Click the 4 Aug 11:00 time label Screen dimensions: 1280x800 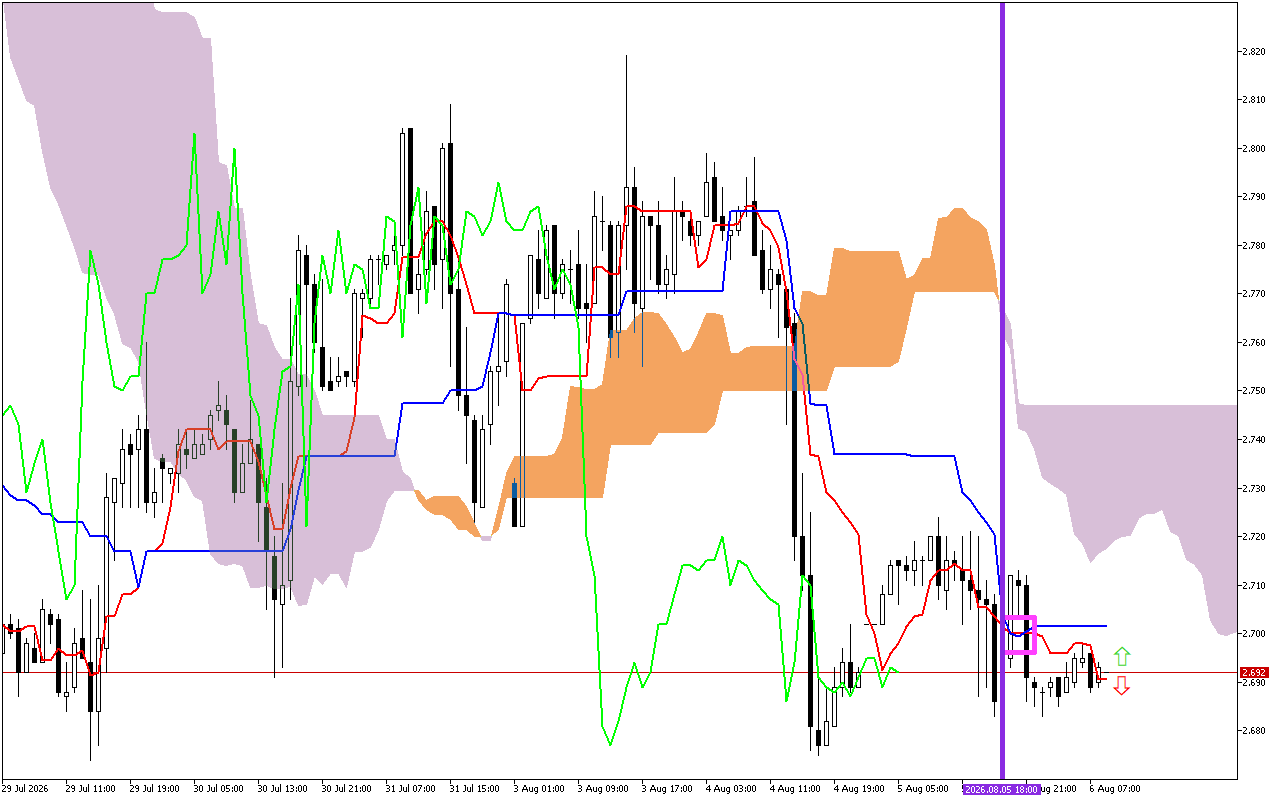[x=794, y=789]
